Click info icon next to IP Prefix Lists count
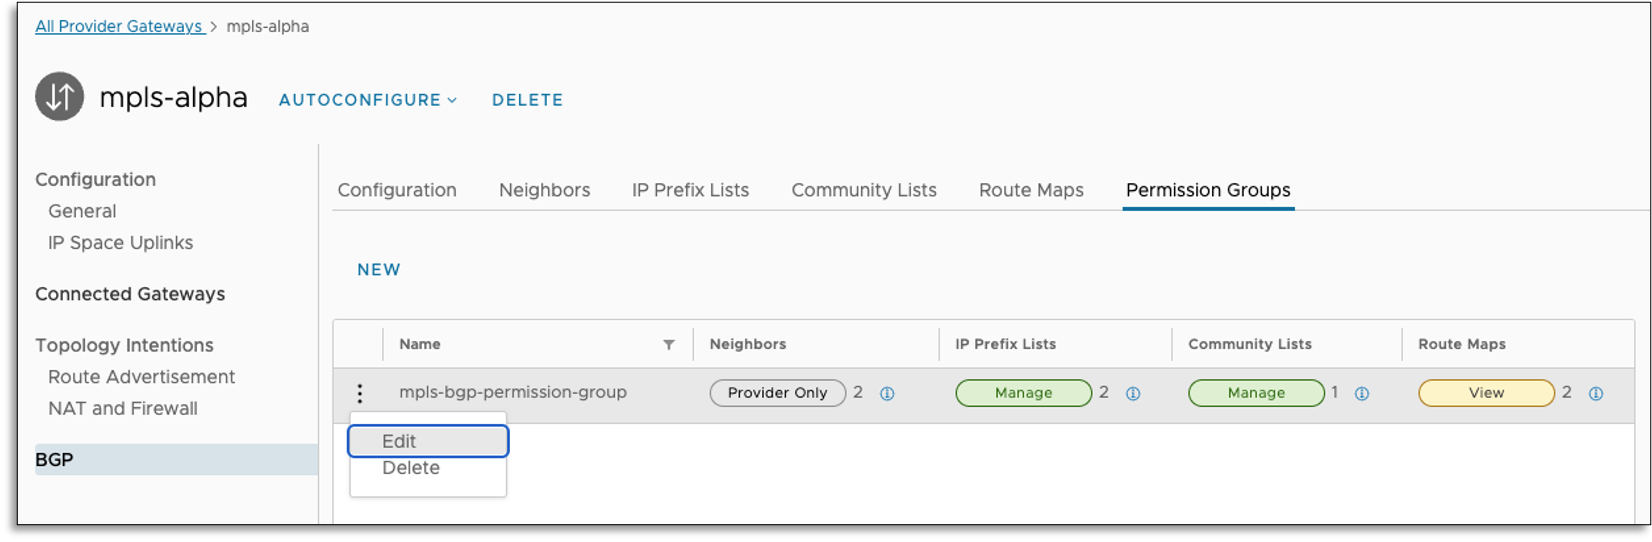Image resolution: width=1652 pixels, height=542 pixels. tap(1133, 394)
